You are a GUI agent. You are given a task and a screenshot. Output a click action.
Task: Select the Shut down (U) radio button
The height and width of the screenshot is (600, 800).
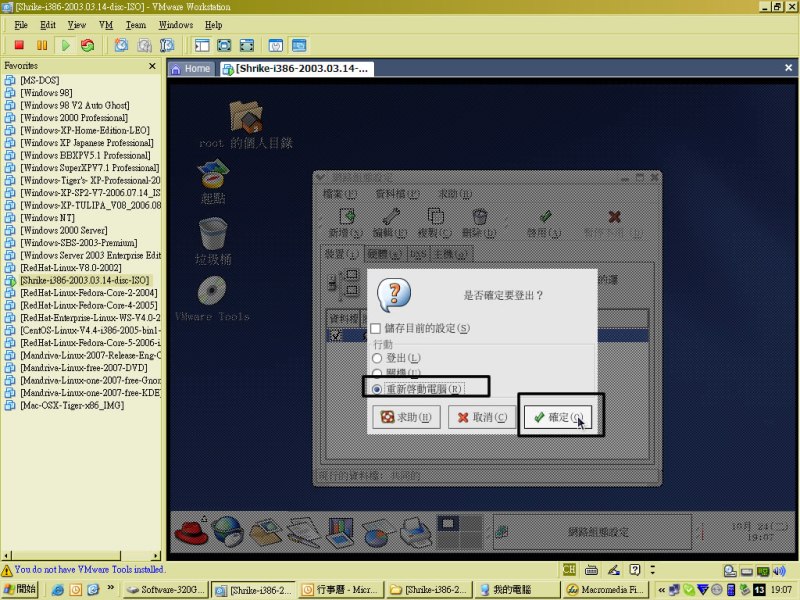(377, 372)
